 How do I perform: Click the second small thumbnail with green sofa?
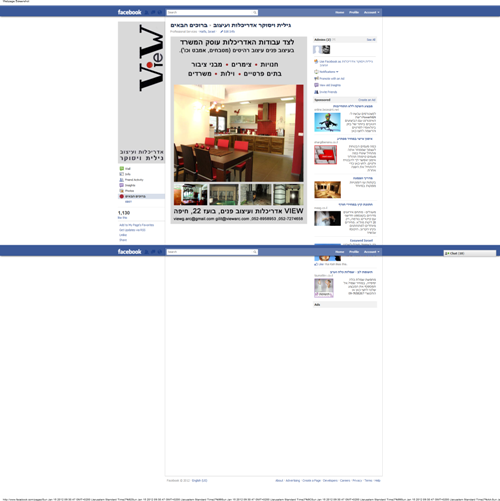point(224,194)
